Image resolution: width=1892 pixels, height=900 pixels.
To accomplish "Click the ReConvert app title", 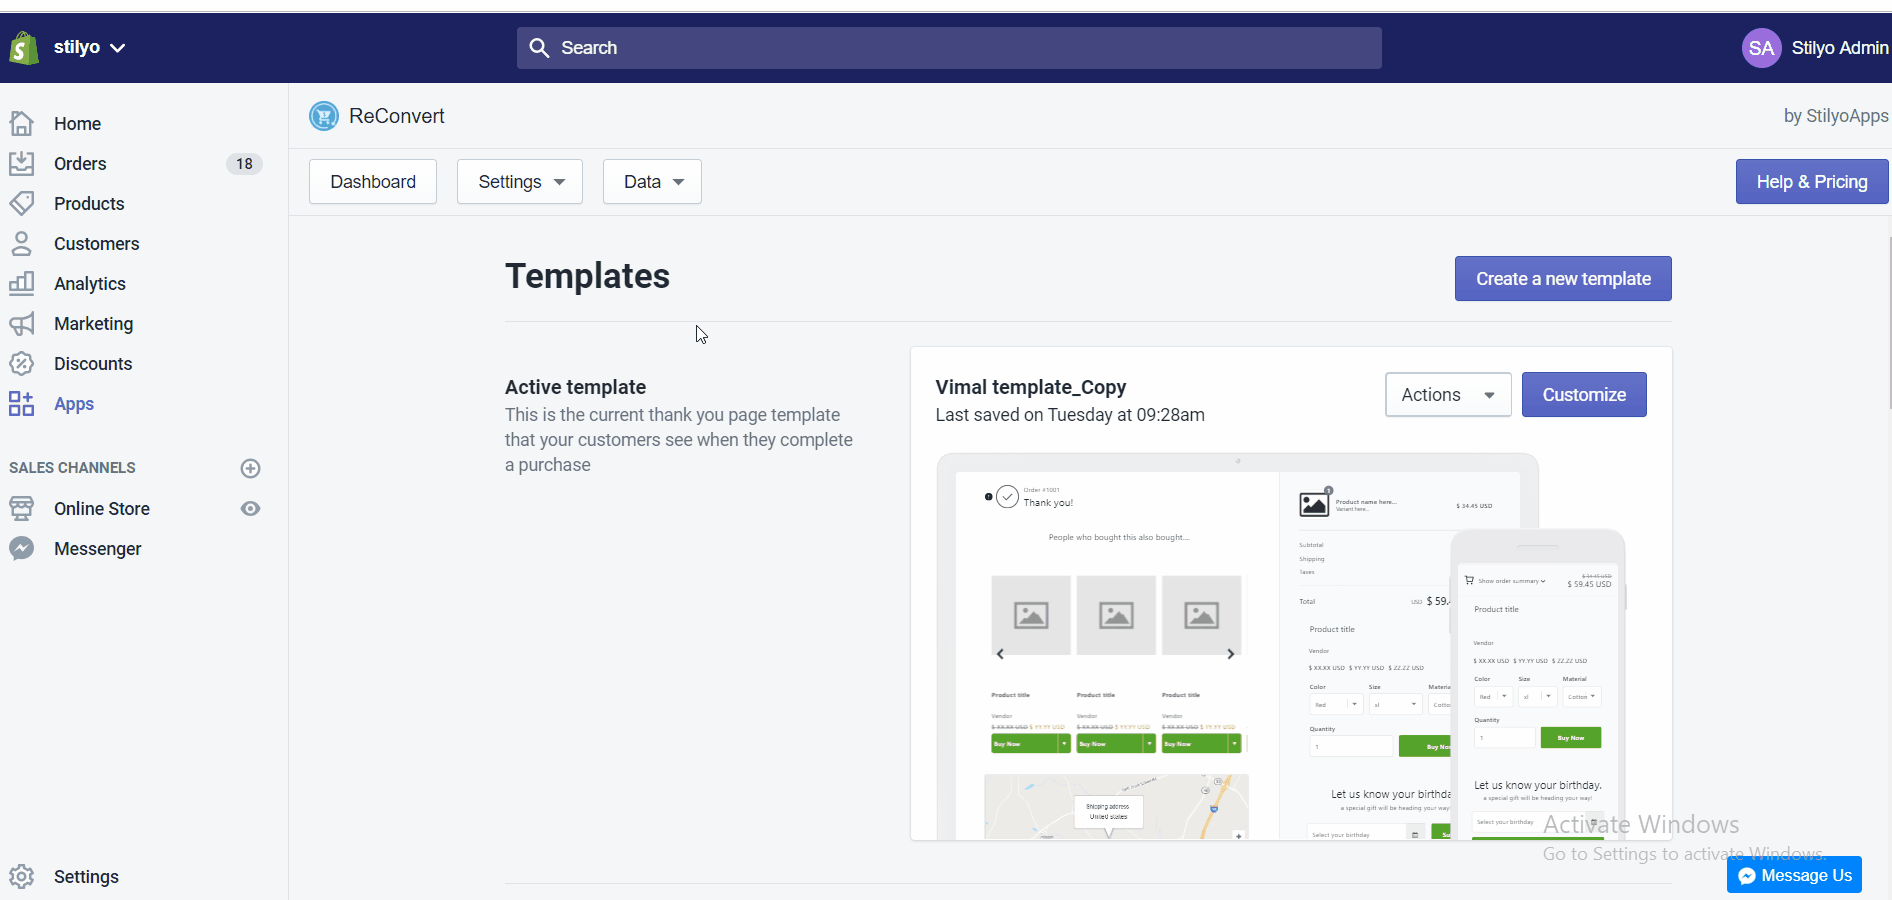I will [397, 116].
